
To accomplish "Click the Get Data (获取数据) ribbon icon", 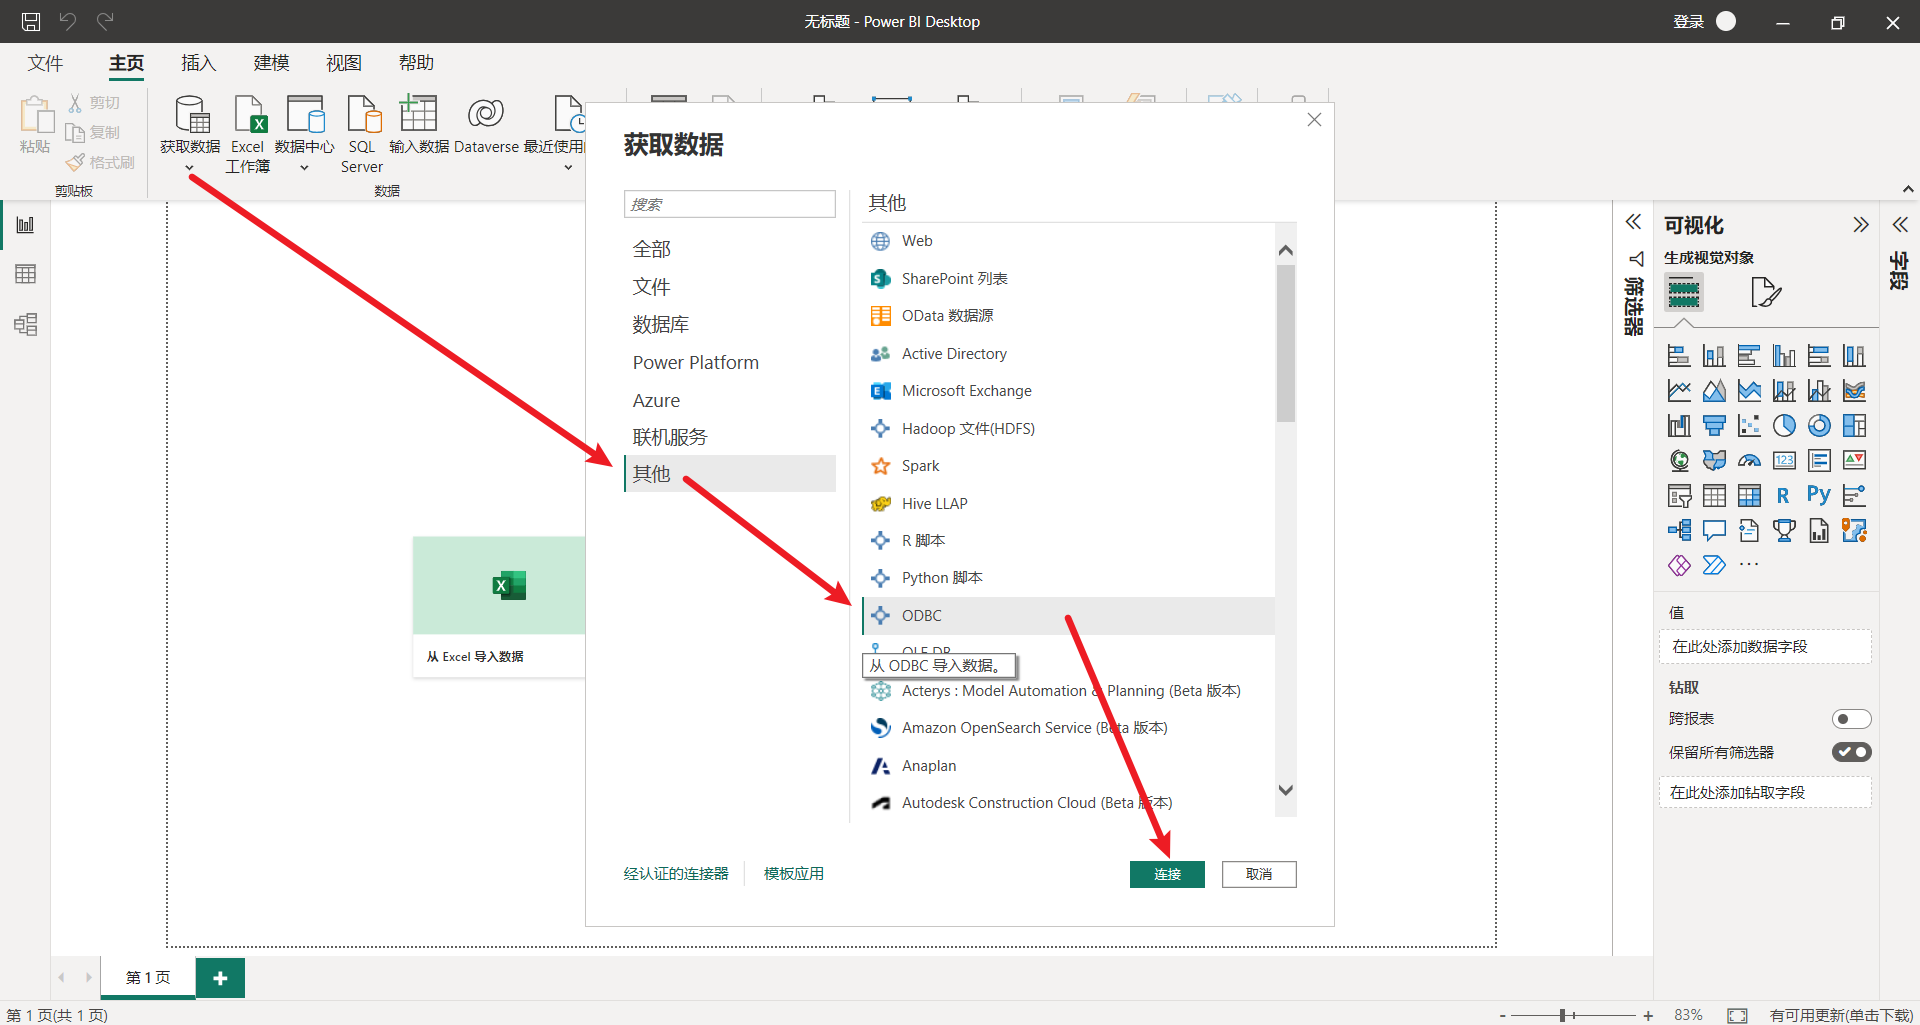I will tap(191, 115).
